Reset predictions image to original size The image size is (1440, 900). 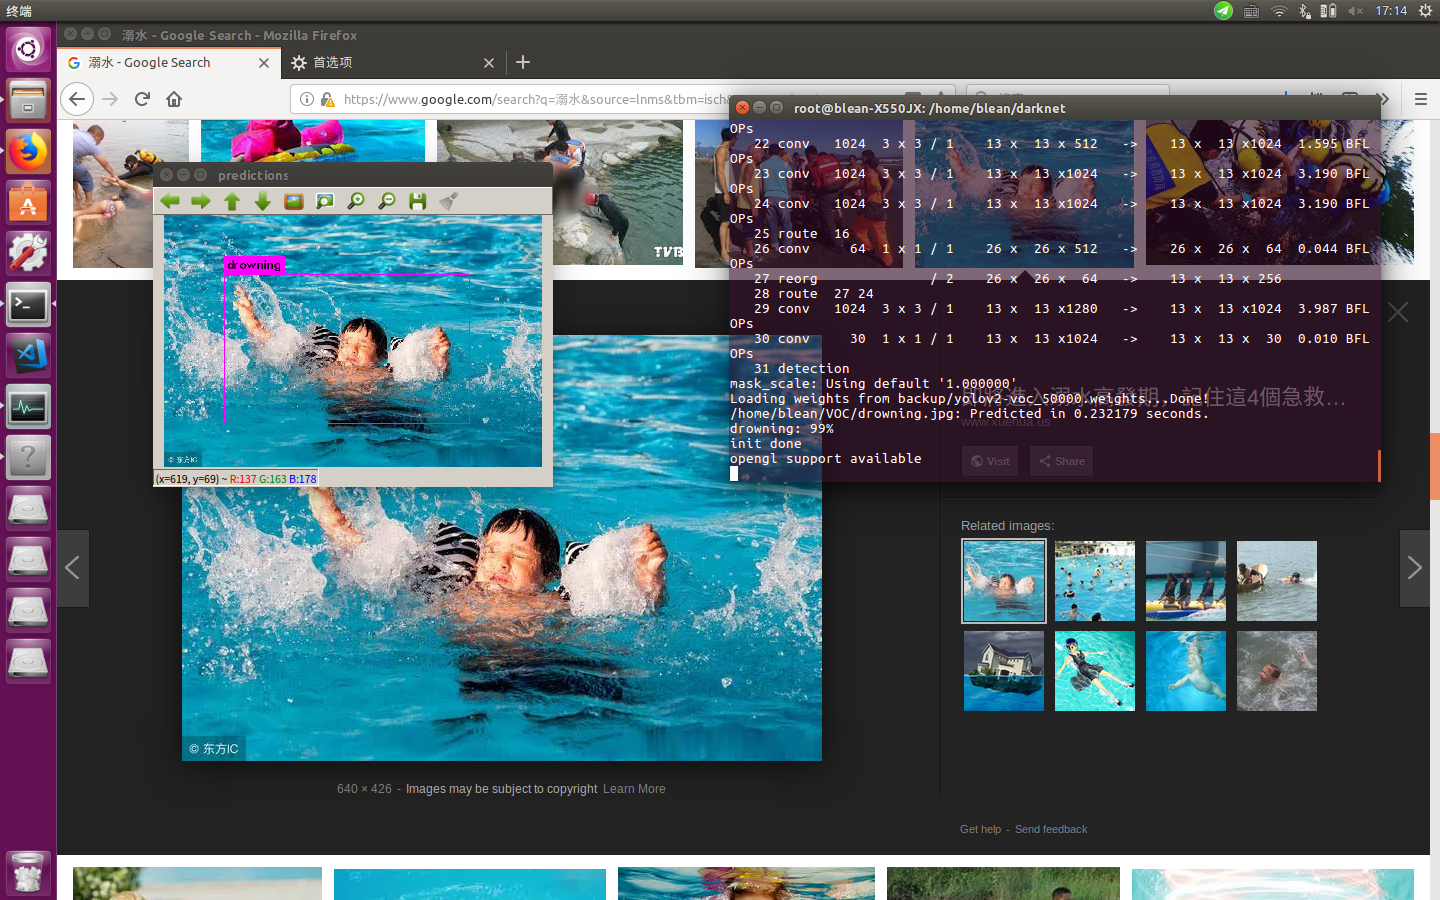pos(294,201)
